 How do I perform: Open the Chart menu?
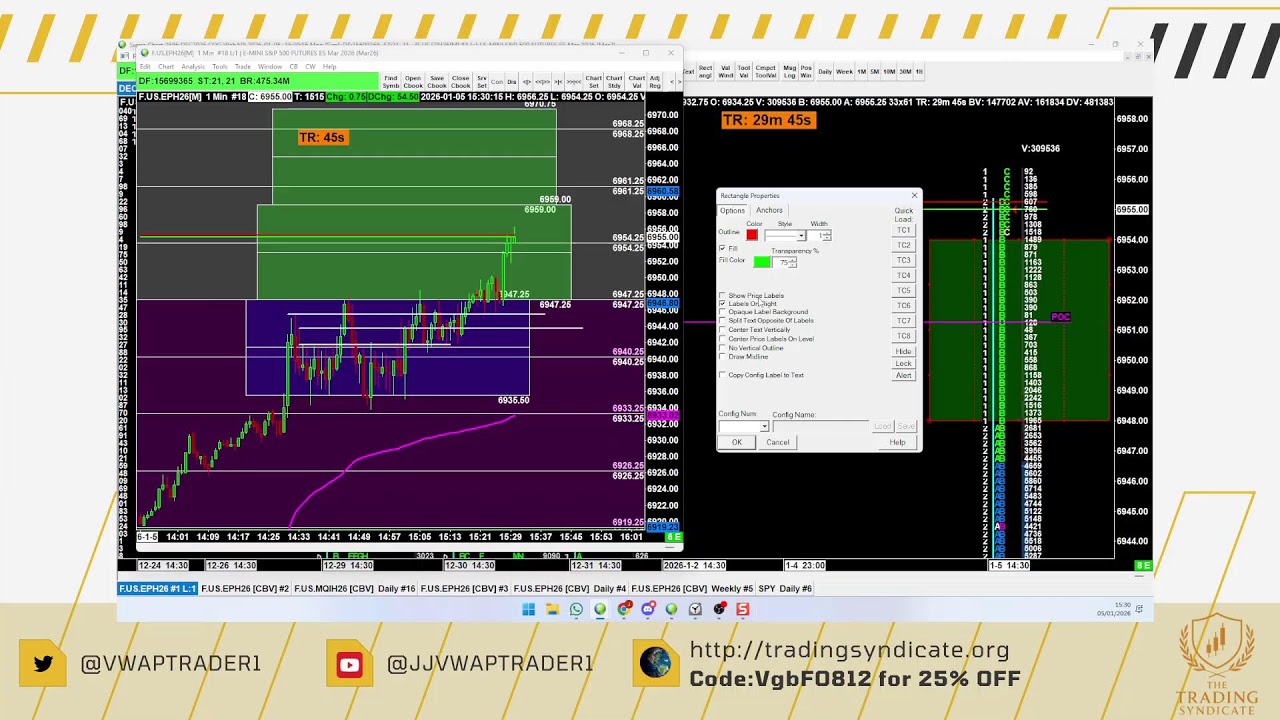pyautogui.click(x=166, y=67)
